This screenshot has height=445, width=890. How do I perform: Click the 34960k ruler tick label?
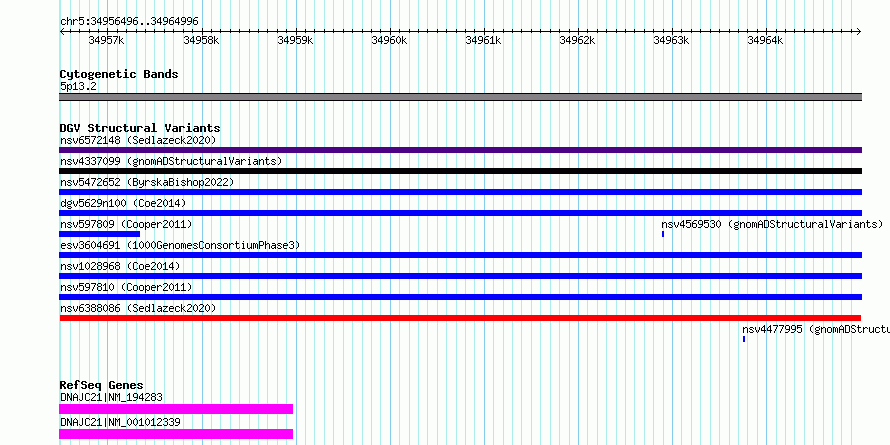point(389,40)
